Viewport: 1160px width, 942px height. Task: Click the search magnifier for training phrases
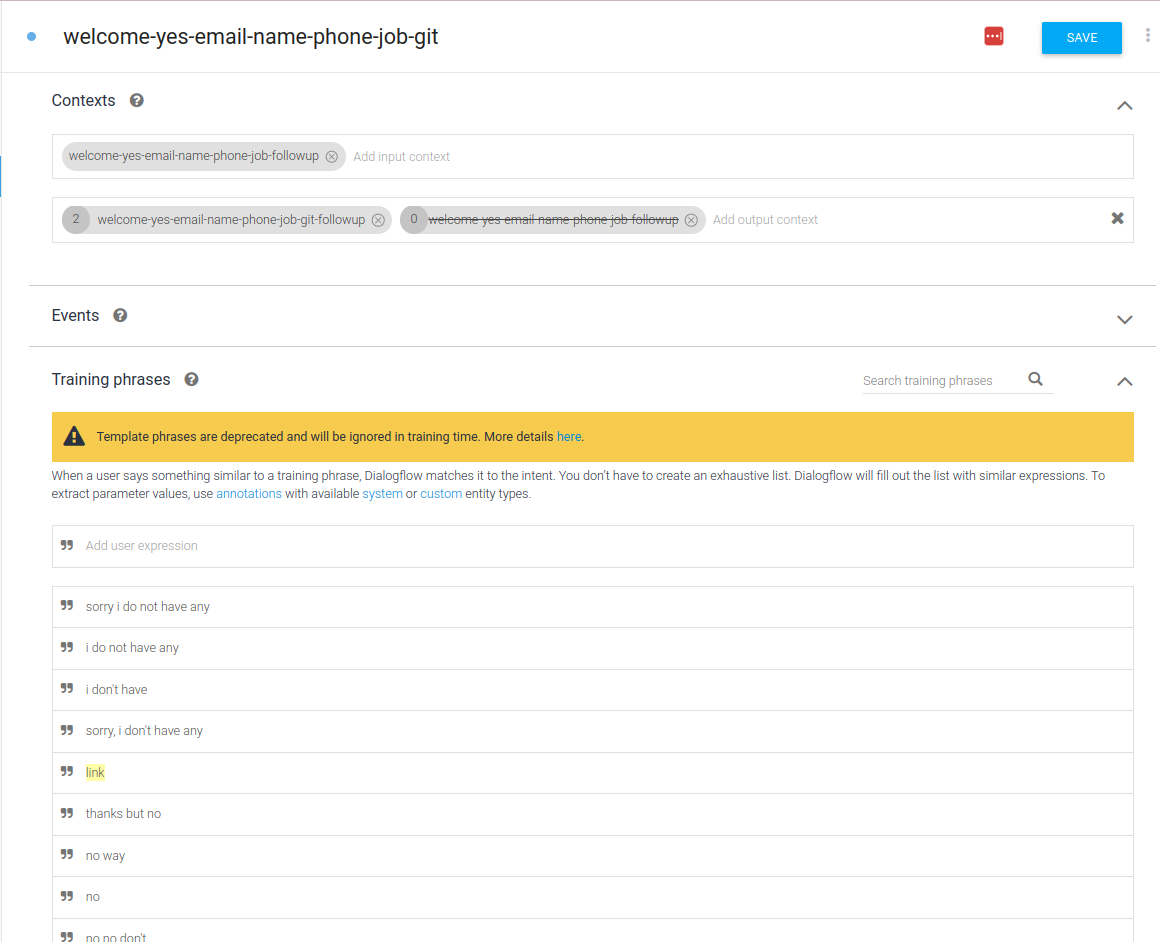pos(1035,379)
